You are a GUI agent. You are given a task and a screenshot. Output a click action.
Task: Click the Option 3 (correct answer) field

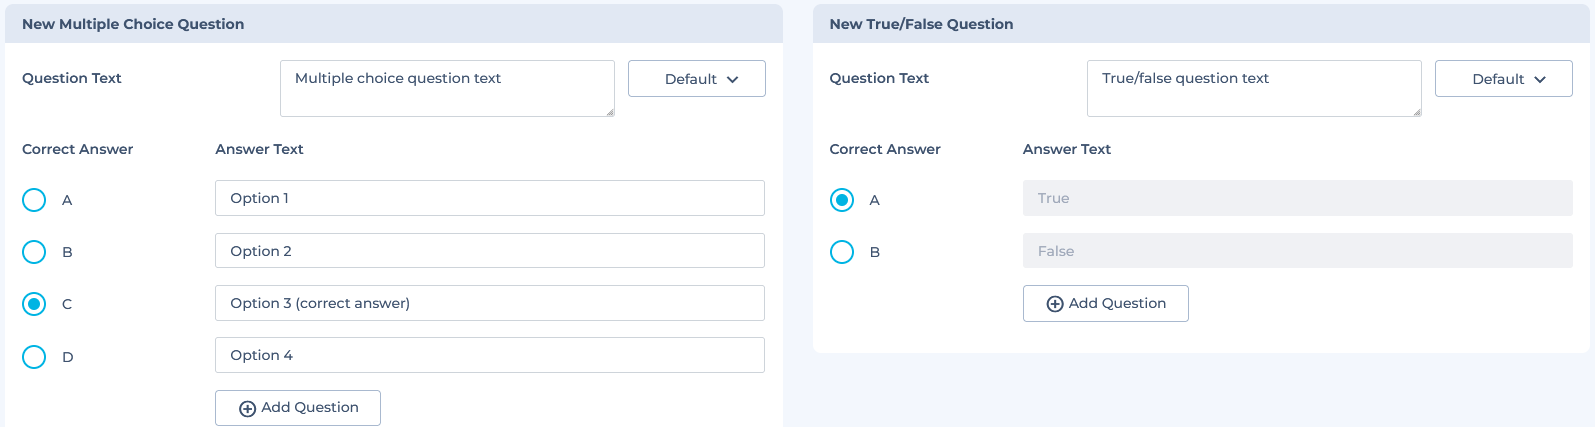490,303
